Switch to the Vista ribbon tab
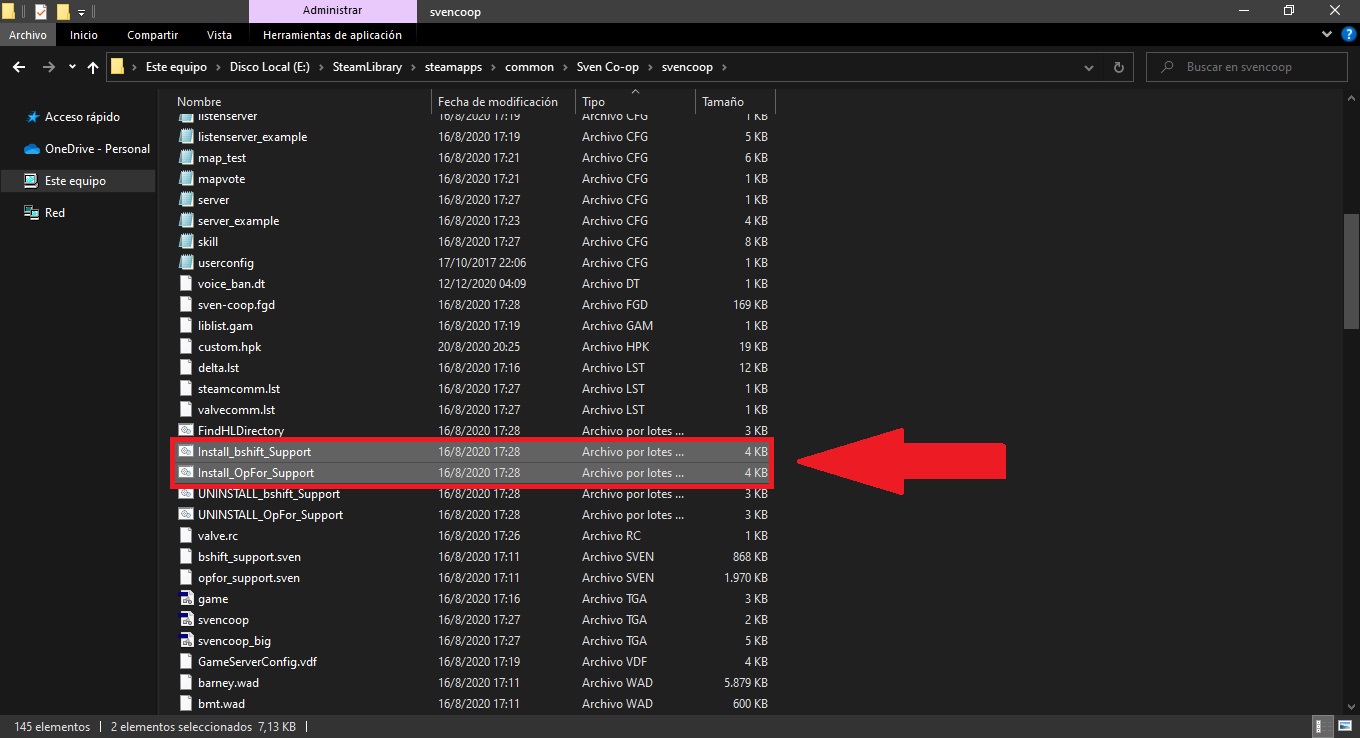The image size is (1360, 738). click(x=219, y=35)
